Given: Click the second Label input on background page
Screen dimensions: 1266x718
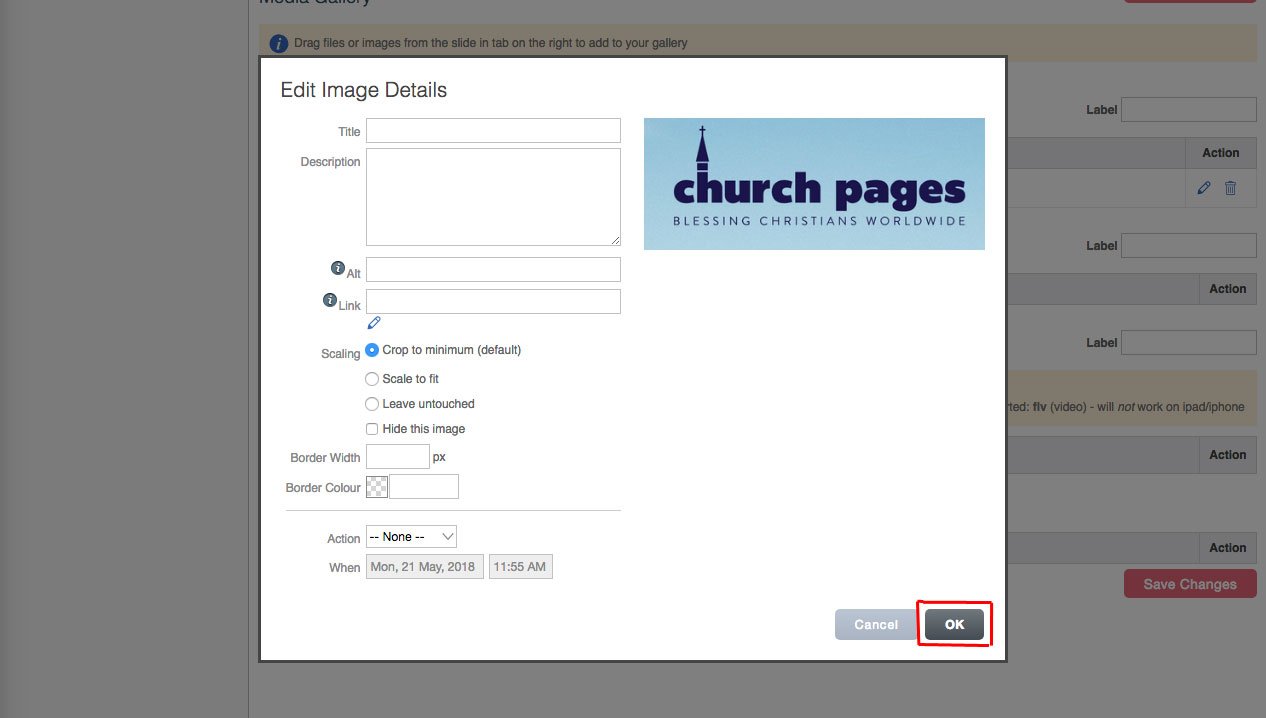Looking at the screenshot, I should tap(1189, 245).
